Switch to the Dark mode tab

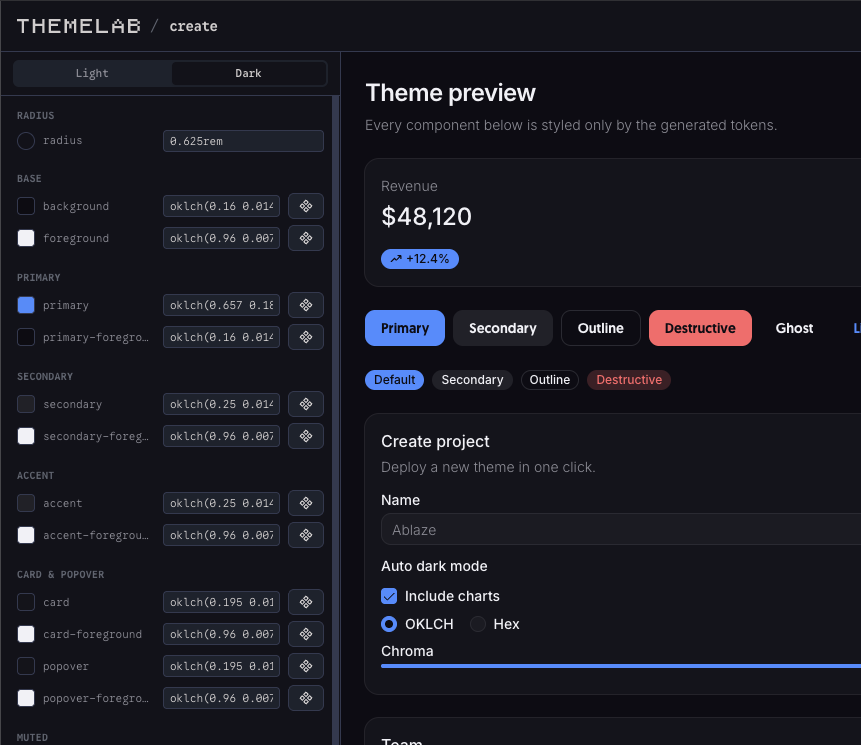click(x=248, y=73)
